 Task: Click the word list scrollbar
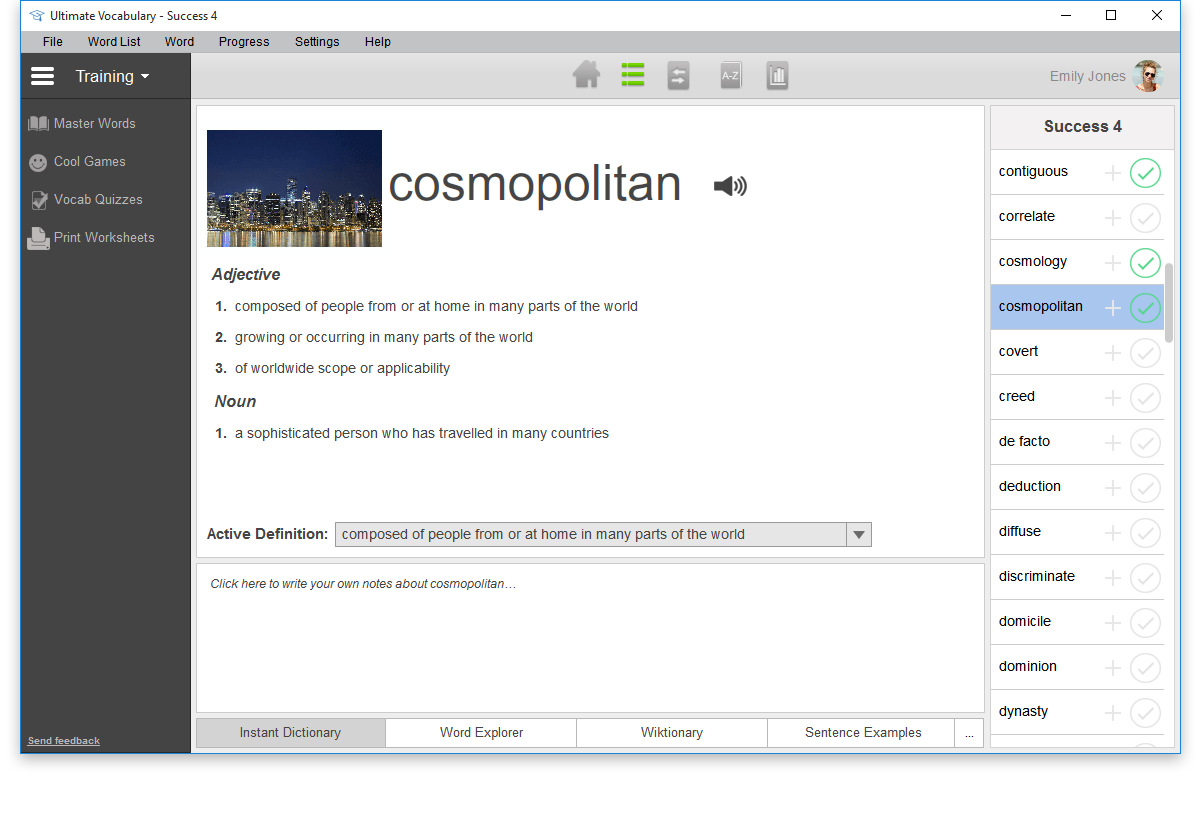(x=1169, y=302)
